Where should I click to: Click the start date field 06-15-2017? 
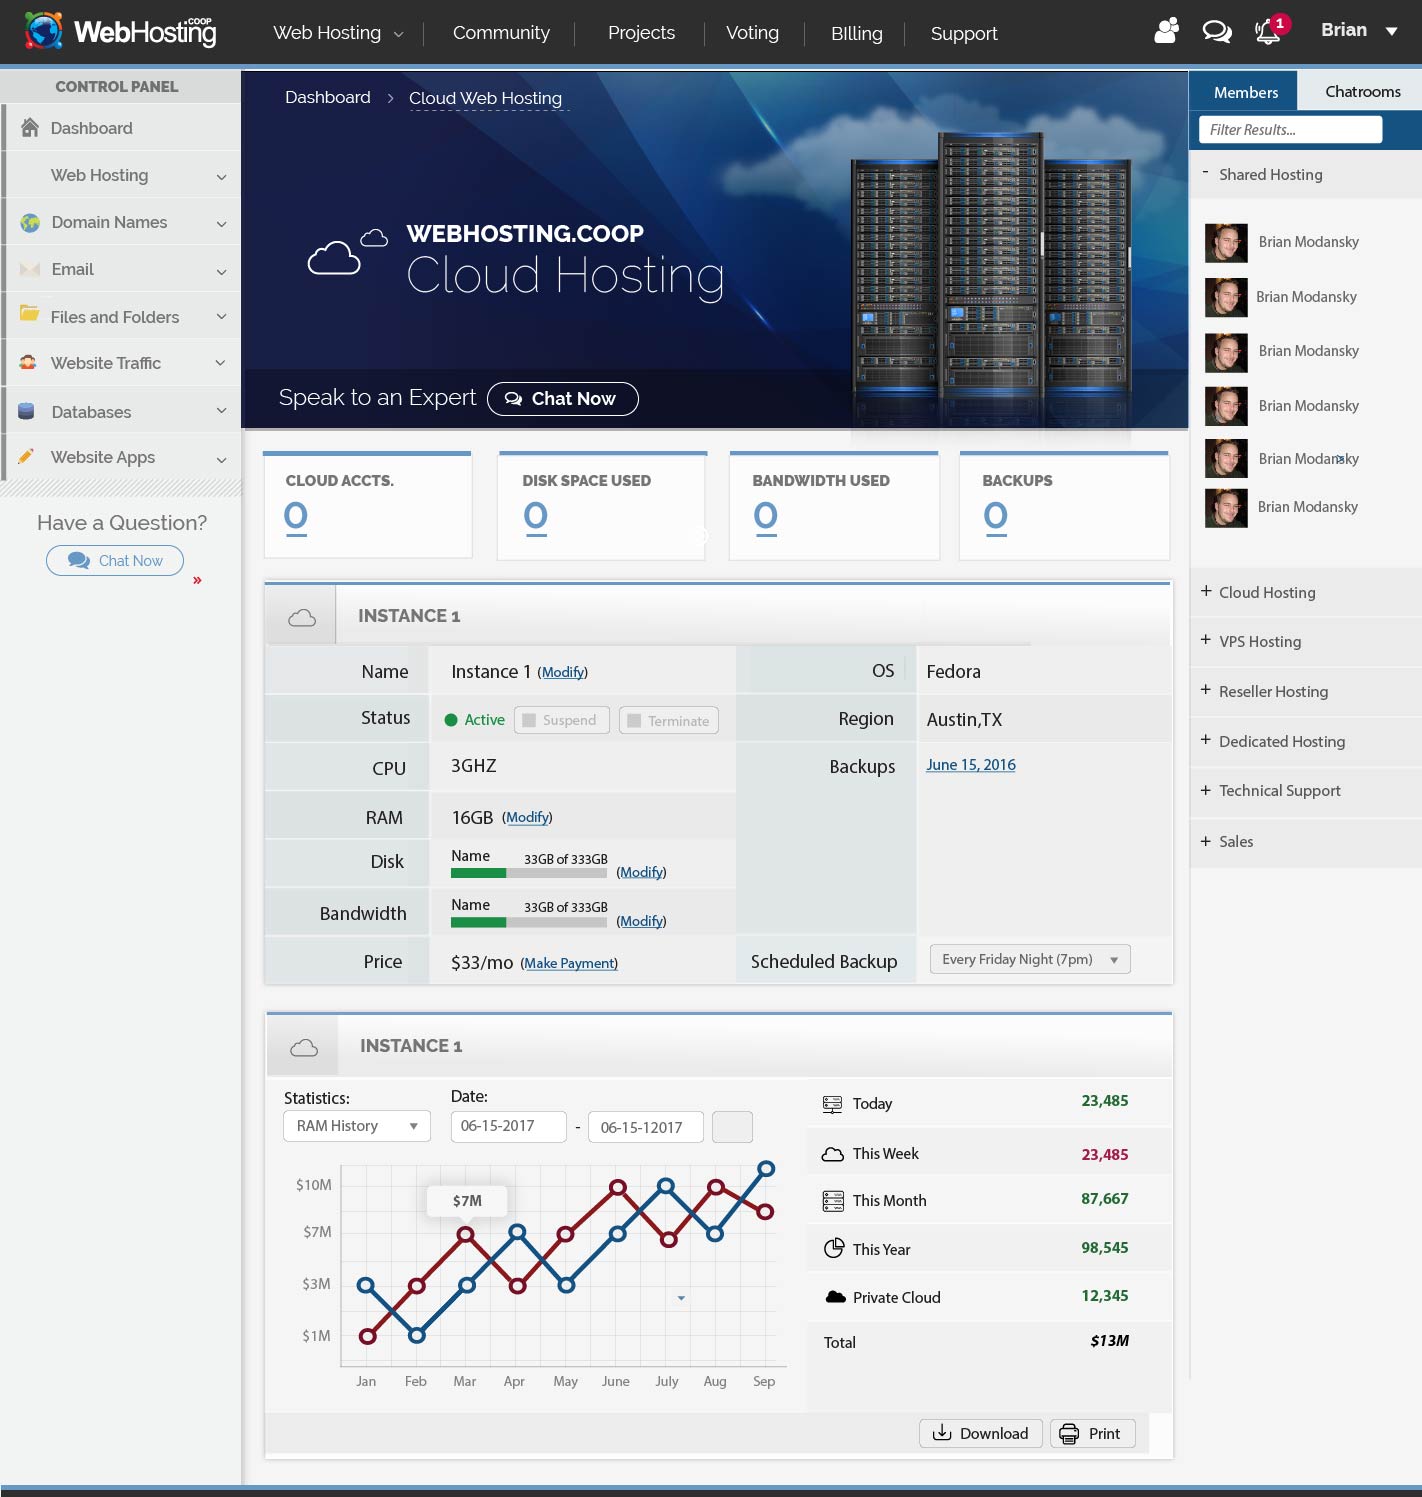coord(509,1127)
